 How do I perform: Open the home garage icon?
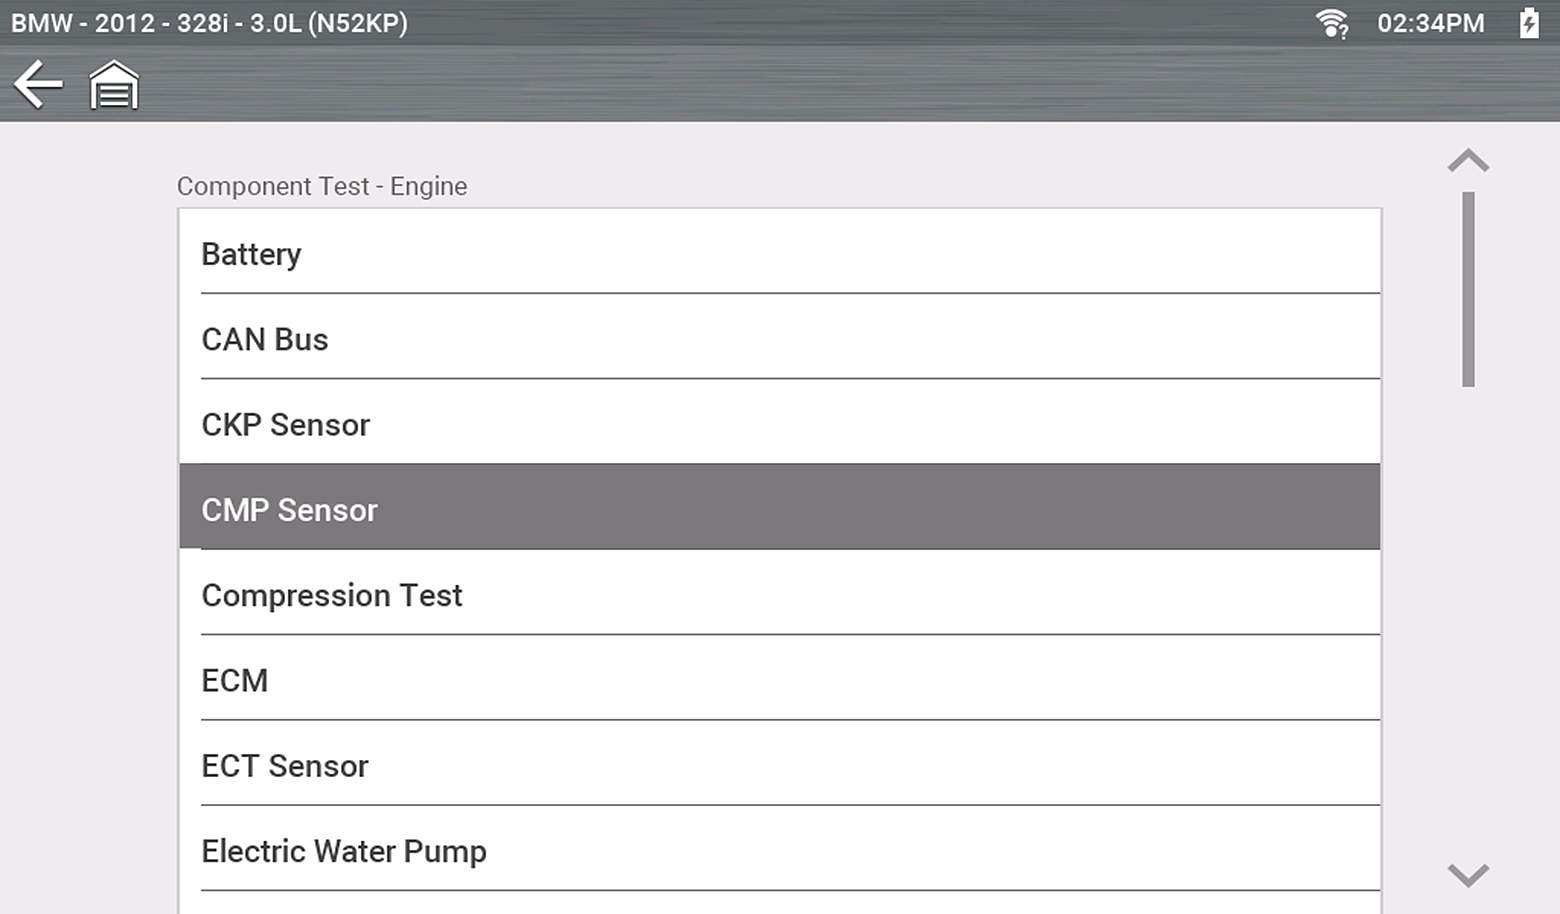point(114,85)
